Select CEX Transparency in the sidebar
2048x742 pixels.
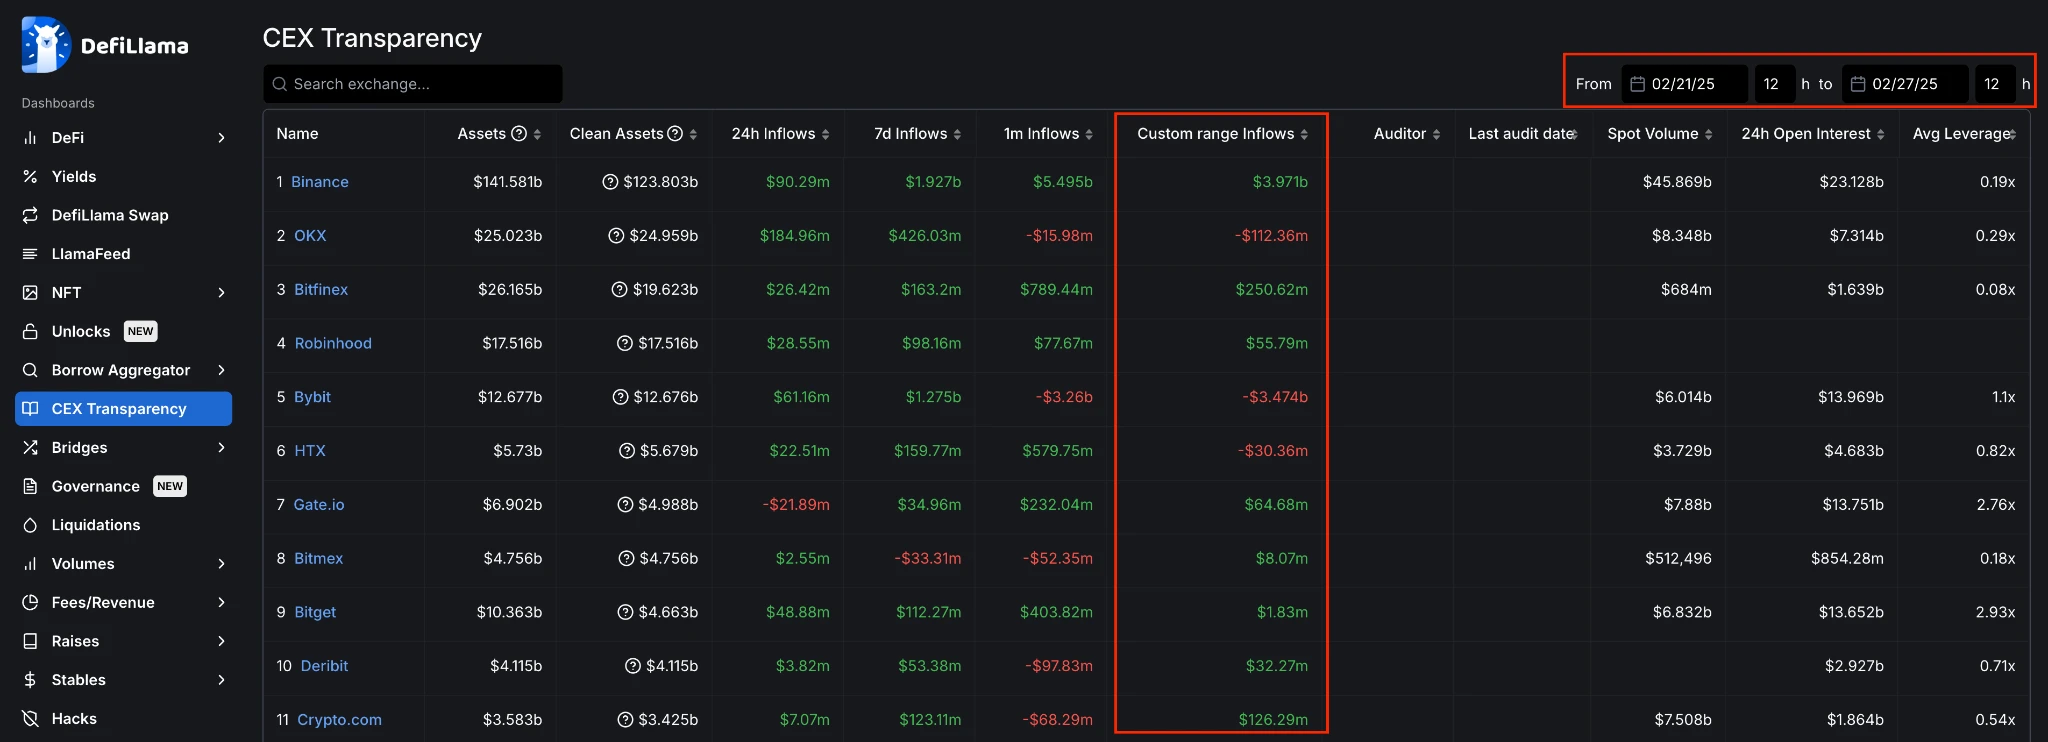click(x=119, y=409)
